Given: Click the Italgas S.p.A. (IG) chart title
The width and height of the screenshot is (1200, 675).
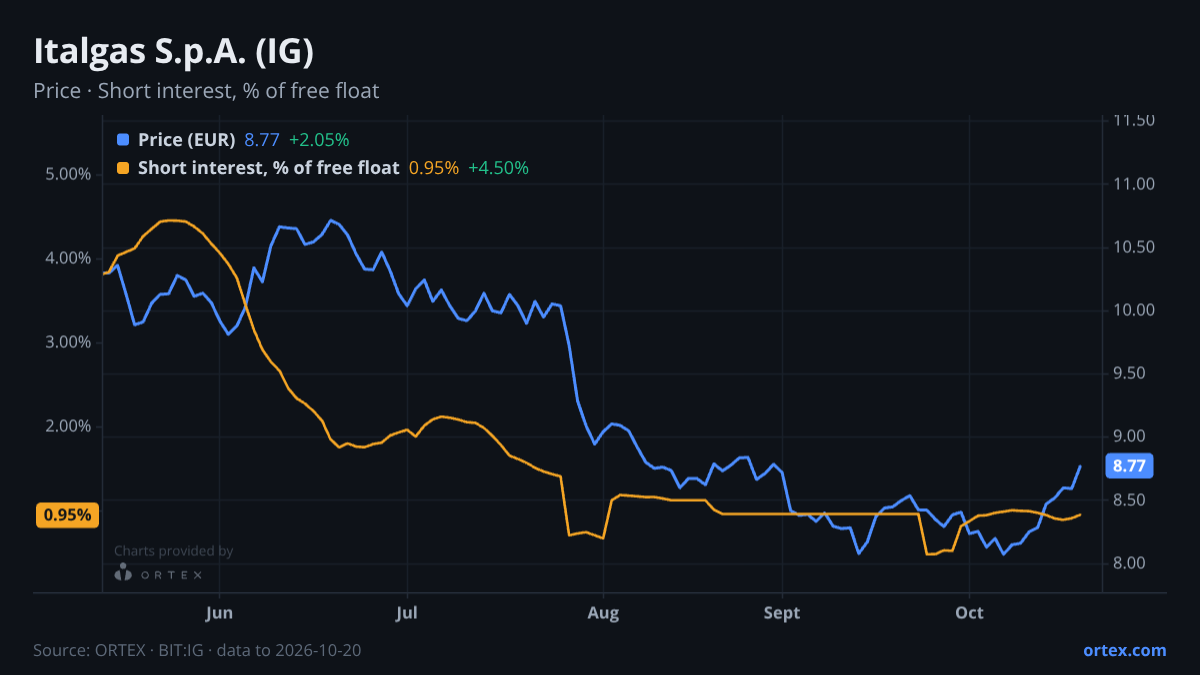Looking at the screenshot, I should [174, 50].
